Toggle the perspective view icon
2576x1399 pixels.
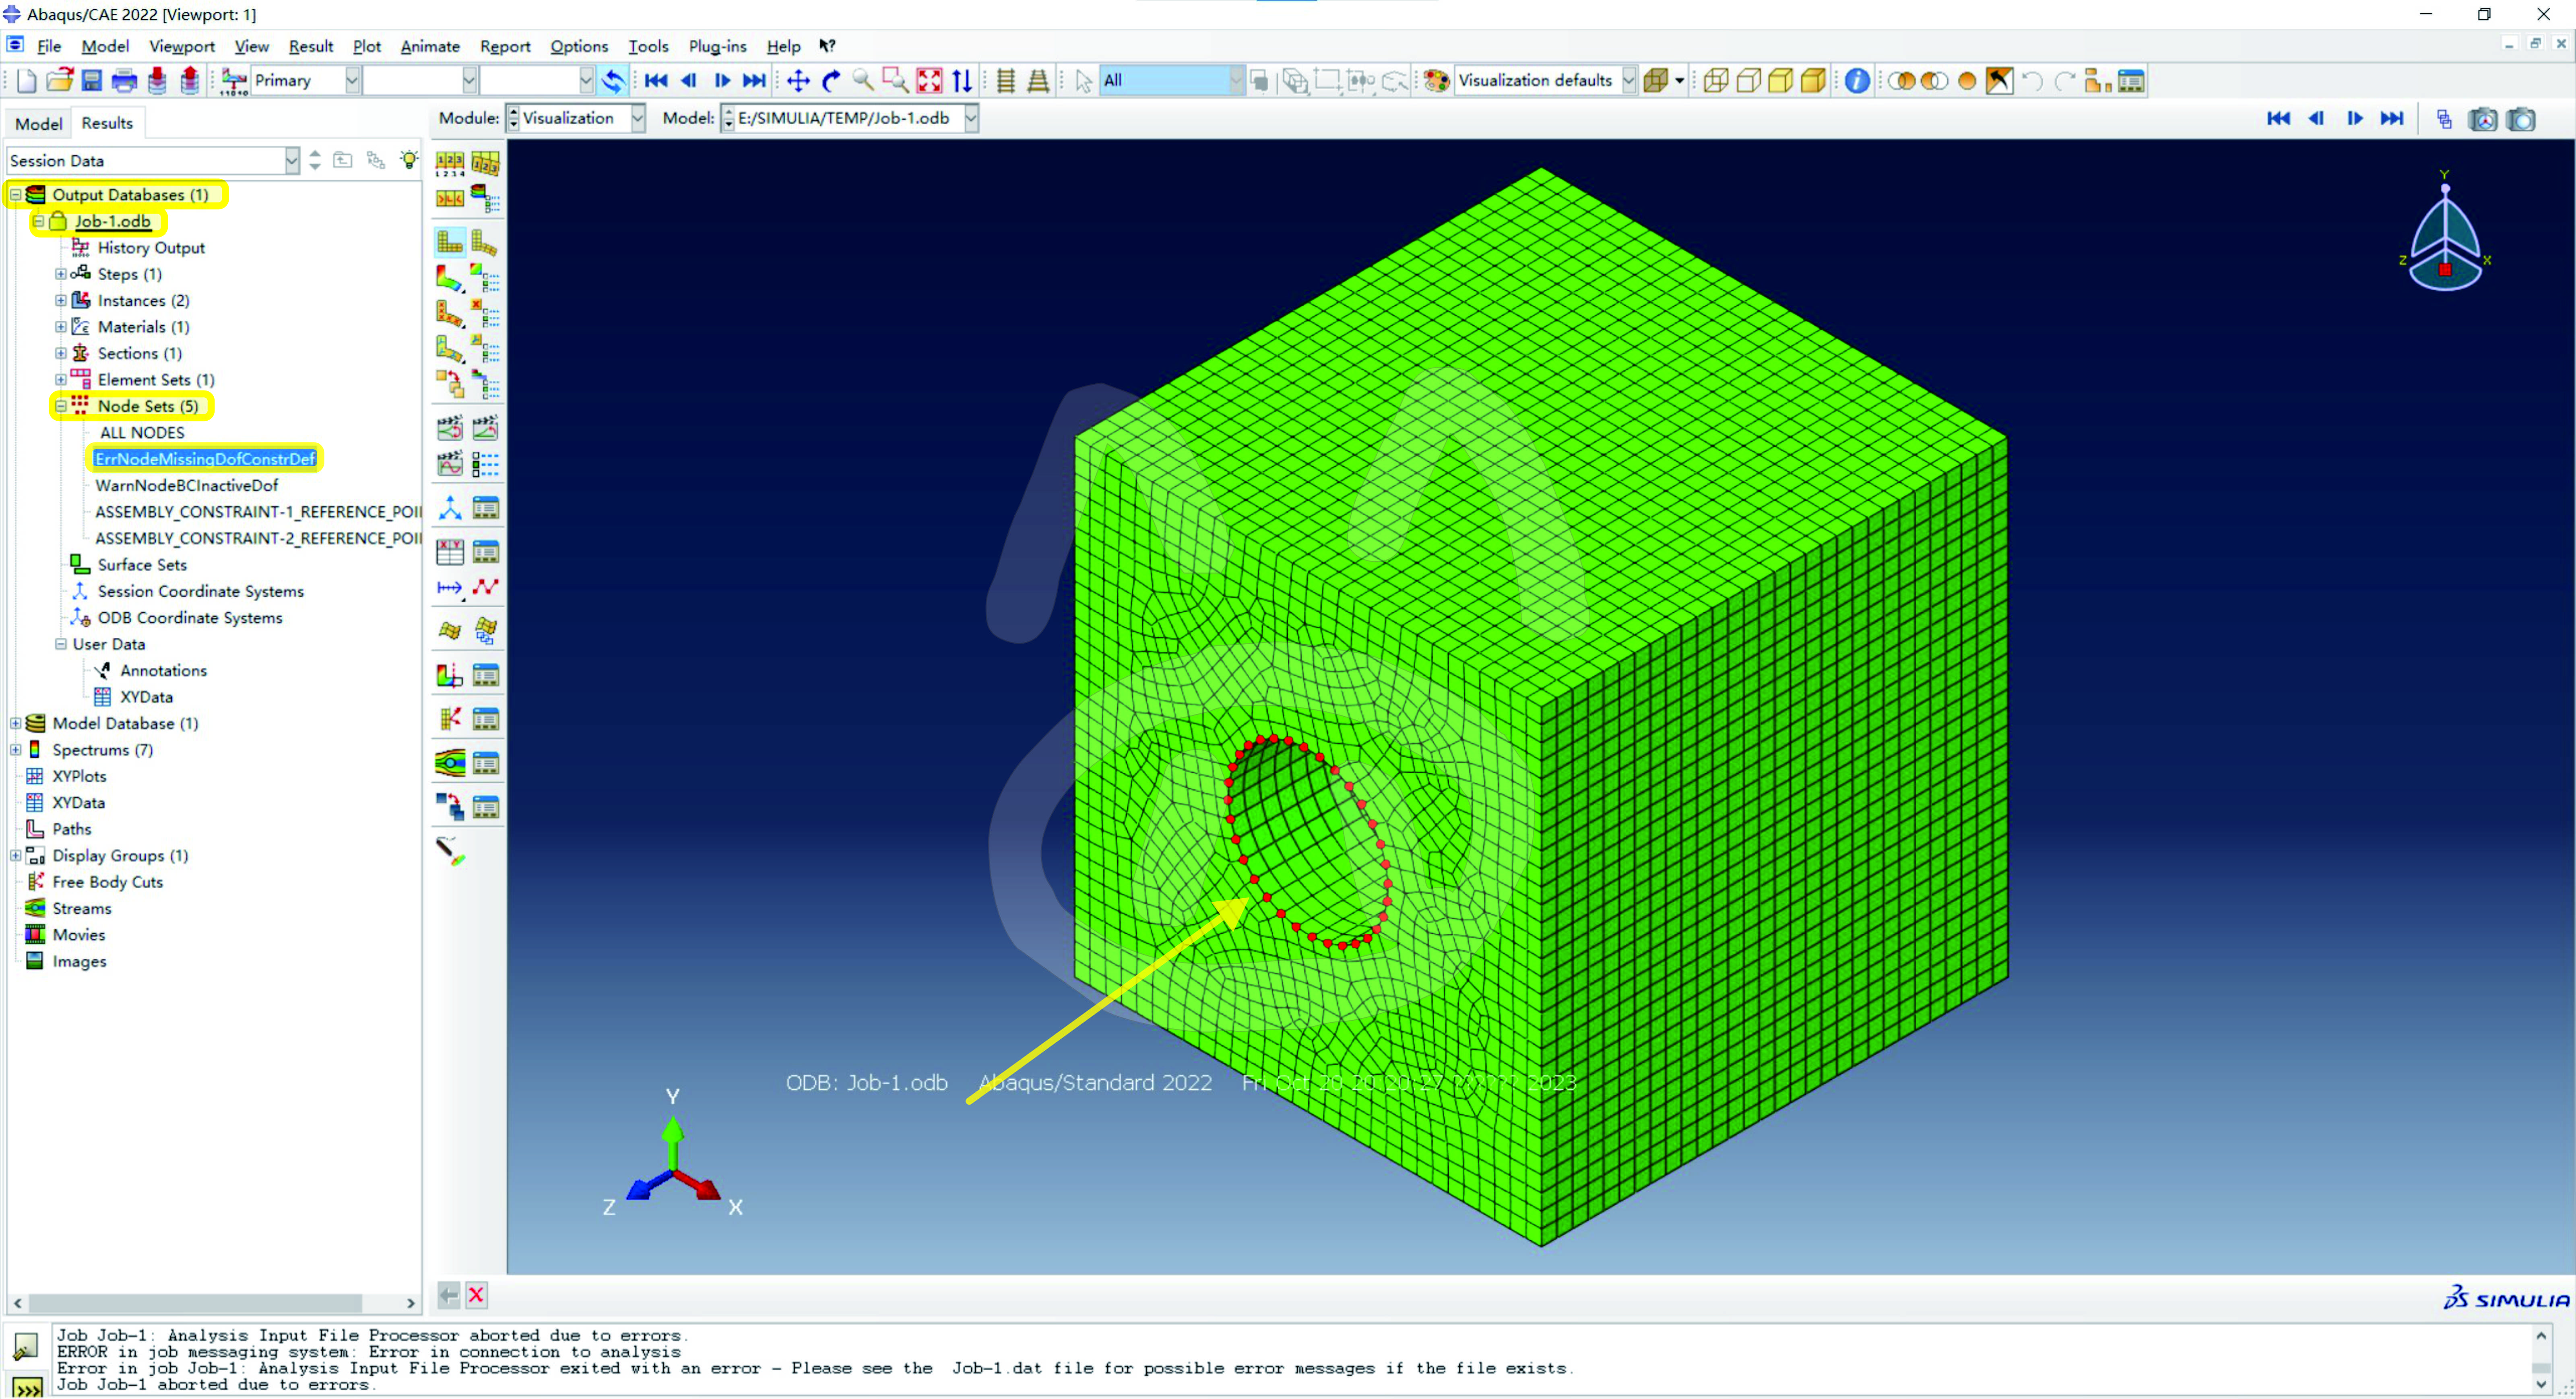tap(1038, 81)
